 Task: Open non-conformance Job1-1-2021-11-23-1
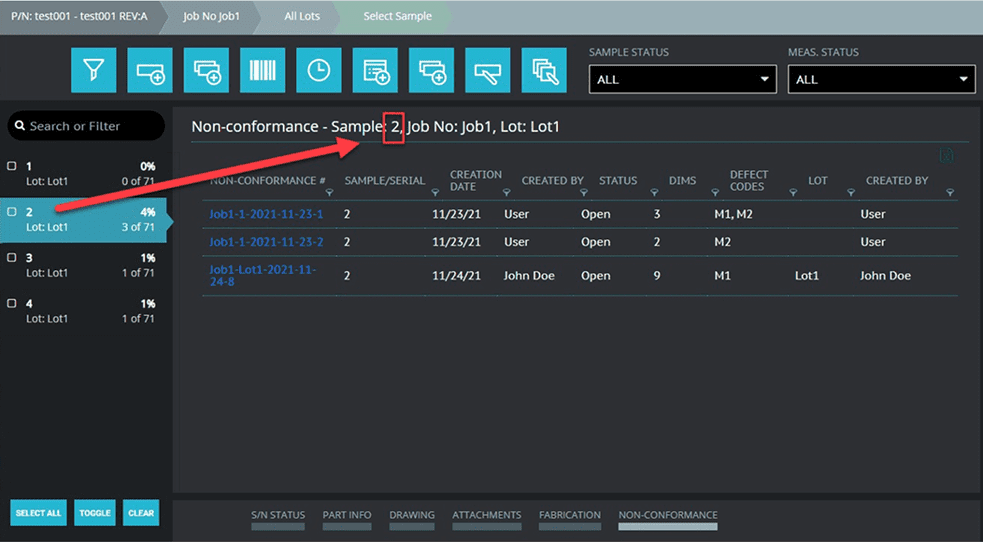tap(266, 214)
